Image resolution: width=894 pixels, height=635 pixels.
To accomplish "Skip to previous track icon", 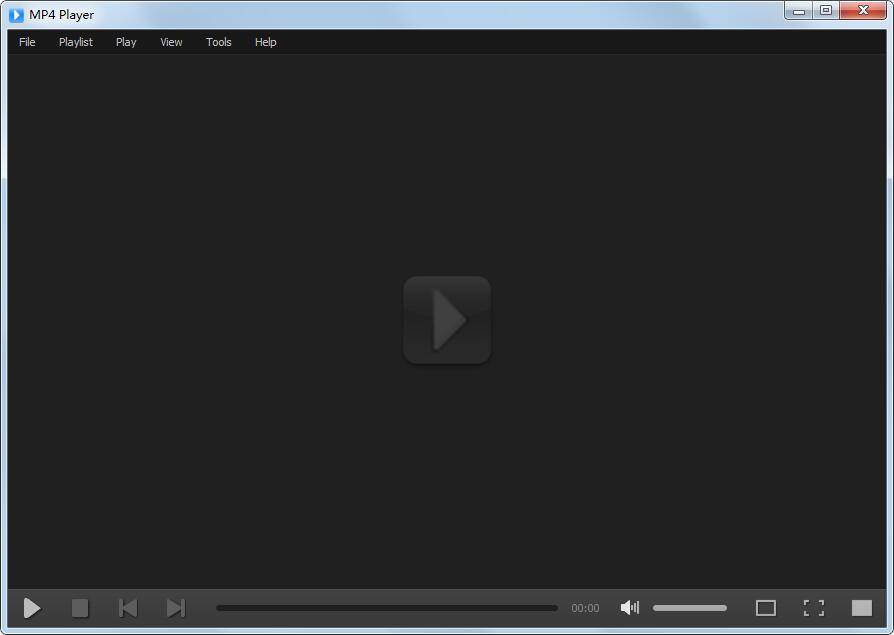I will [128, 608].
